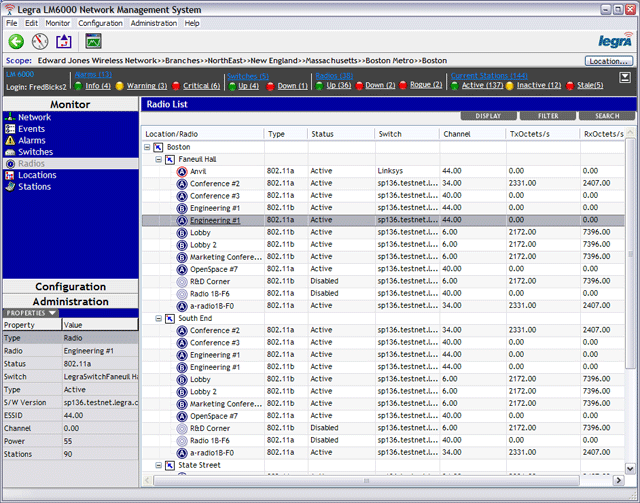The image size is (640, 503).
Task: Open the Configuration menu
Action: (x=100, y=23)
